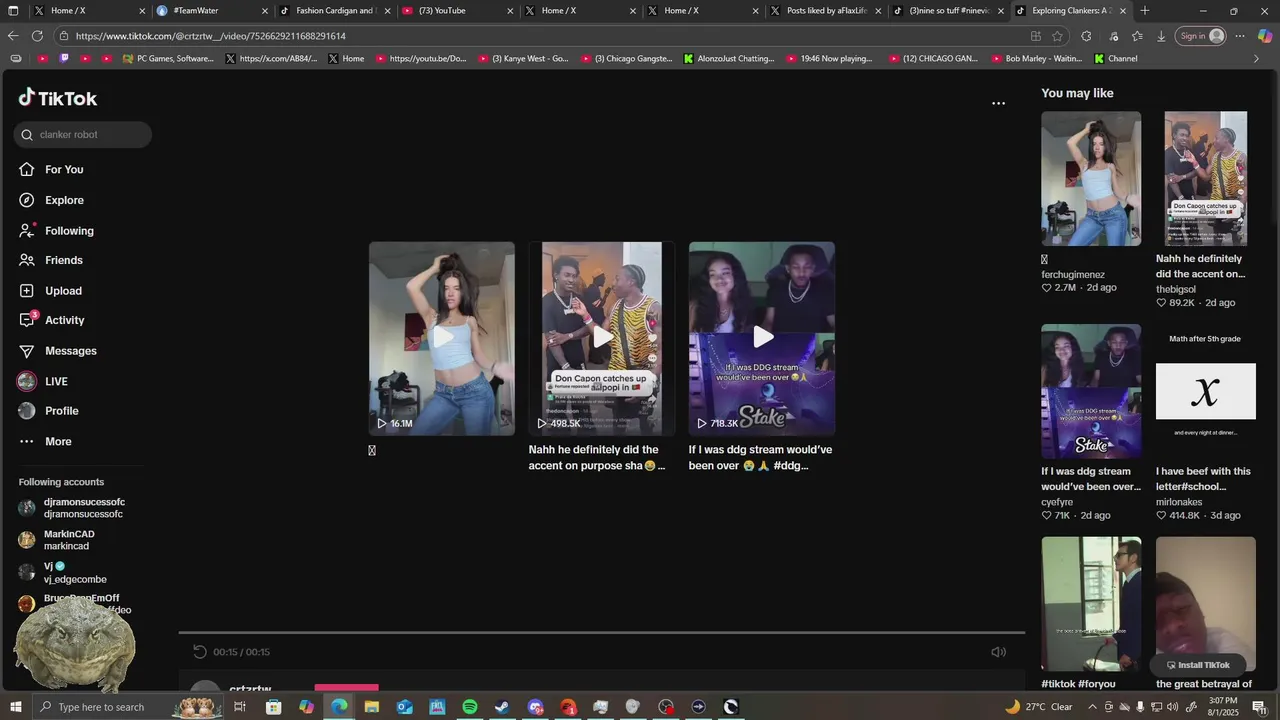The image size is (1280, 720).
Task: Open the Friends page
Action: (x=51, y=260)
